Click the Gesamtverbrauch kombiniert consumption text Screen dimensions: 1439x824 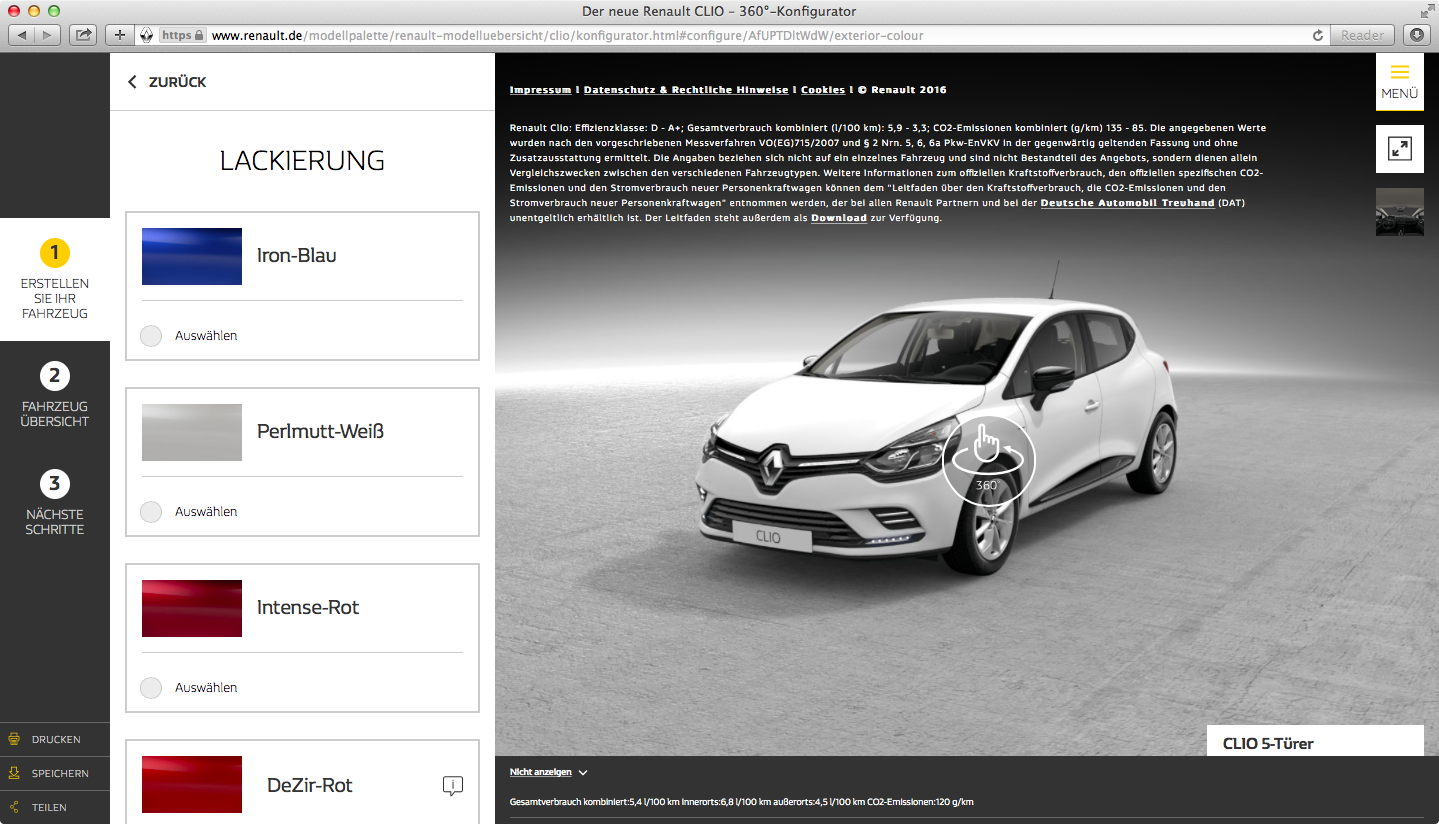pos(741,802)
